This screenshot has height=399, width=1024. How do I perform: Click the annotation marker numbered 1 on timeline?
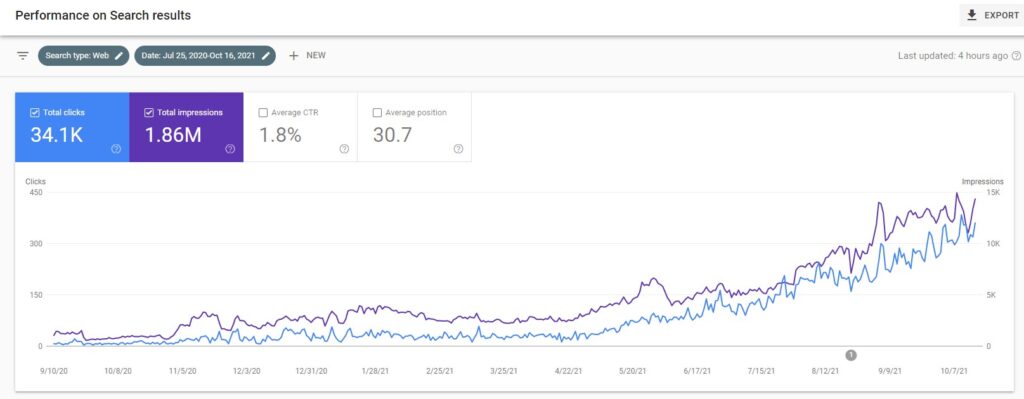[851, 355]
